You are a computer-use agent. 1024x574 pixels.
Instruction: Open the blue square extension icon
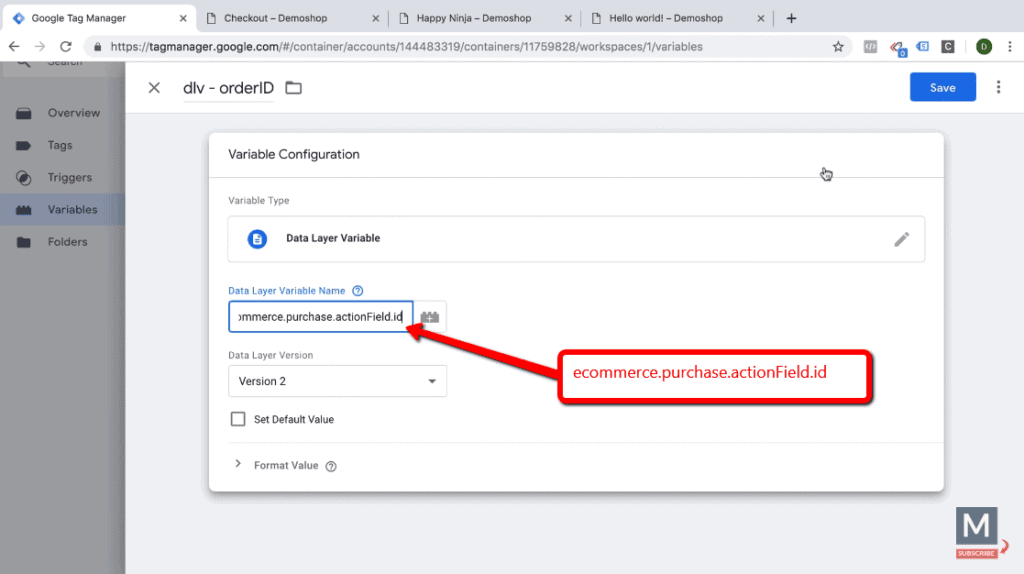pos(922,46)
